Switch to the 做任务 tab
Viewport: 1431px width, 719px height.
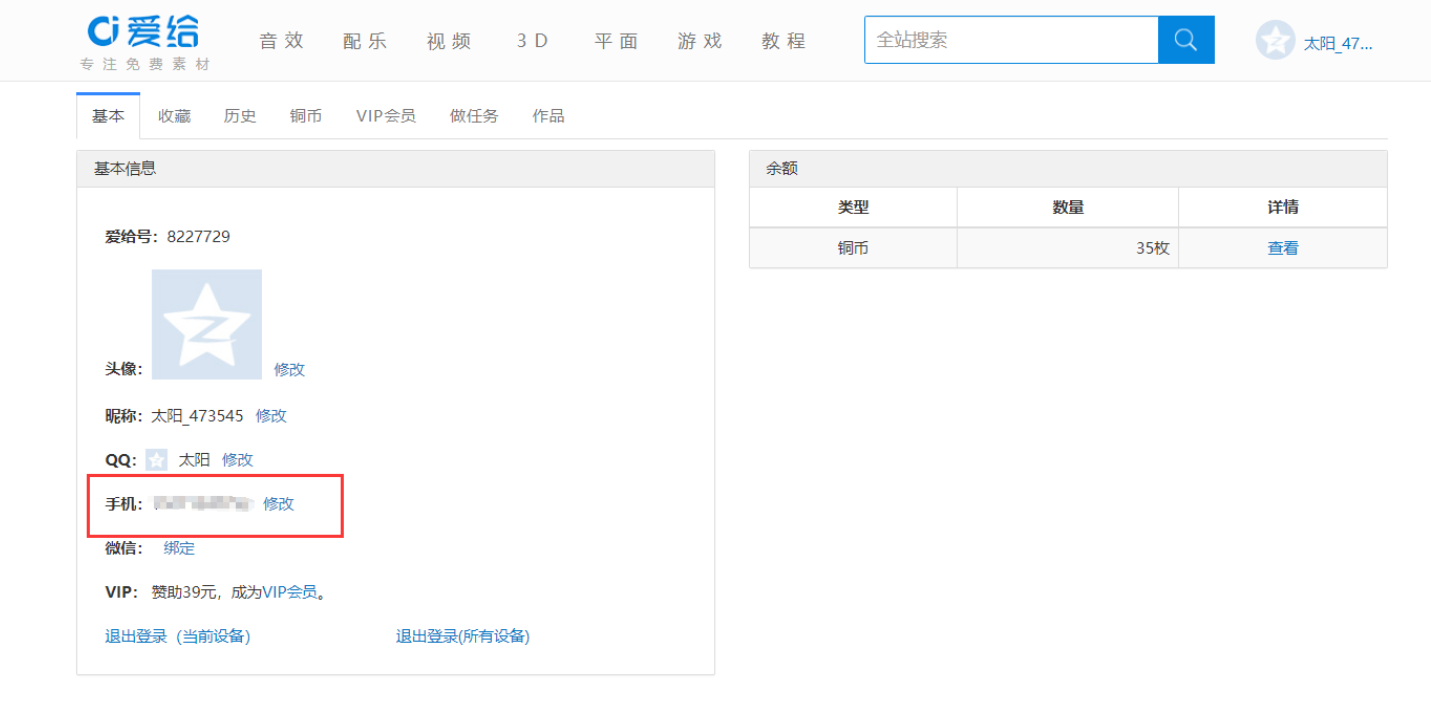pyautogui.click(x=474, y=116)
